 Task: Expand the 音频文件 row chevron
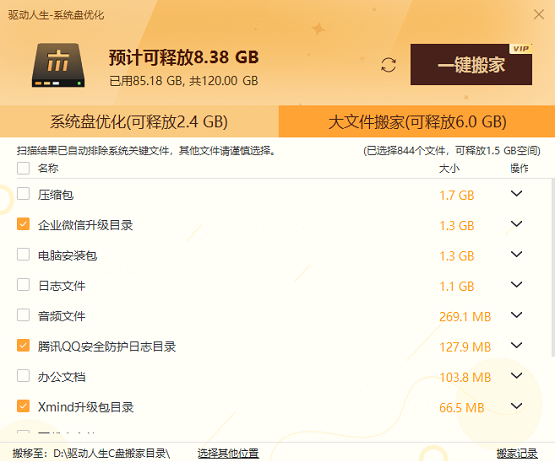point(517,315)
